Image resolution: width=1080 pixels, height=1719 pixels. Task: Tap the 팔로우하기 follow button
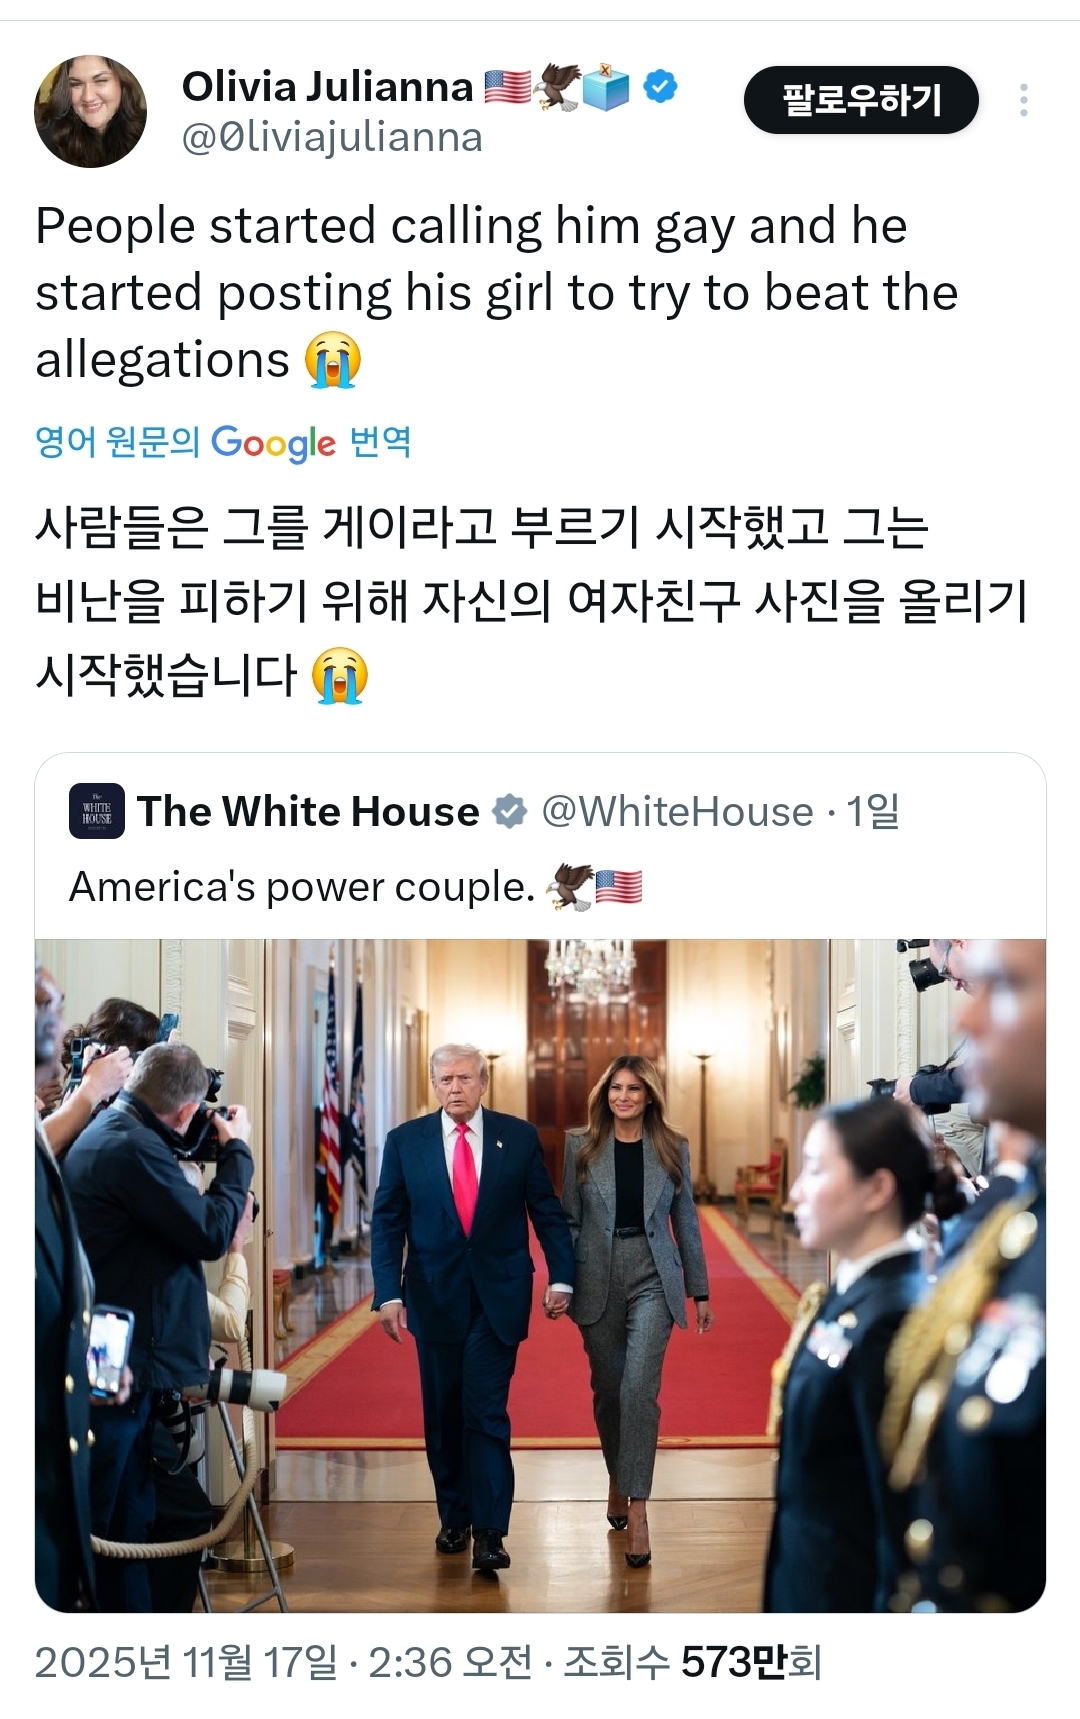[861, 100]
